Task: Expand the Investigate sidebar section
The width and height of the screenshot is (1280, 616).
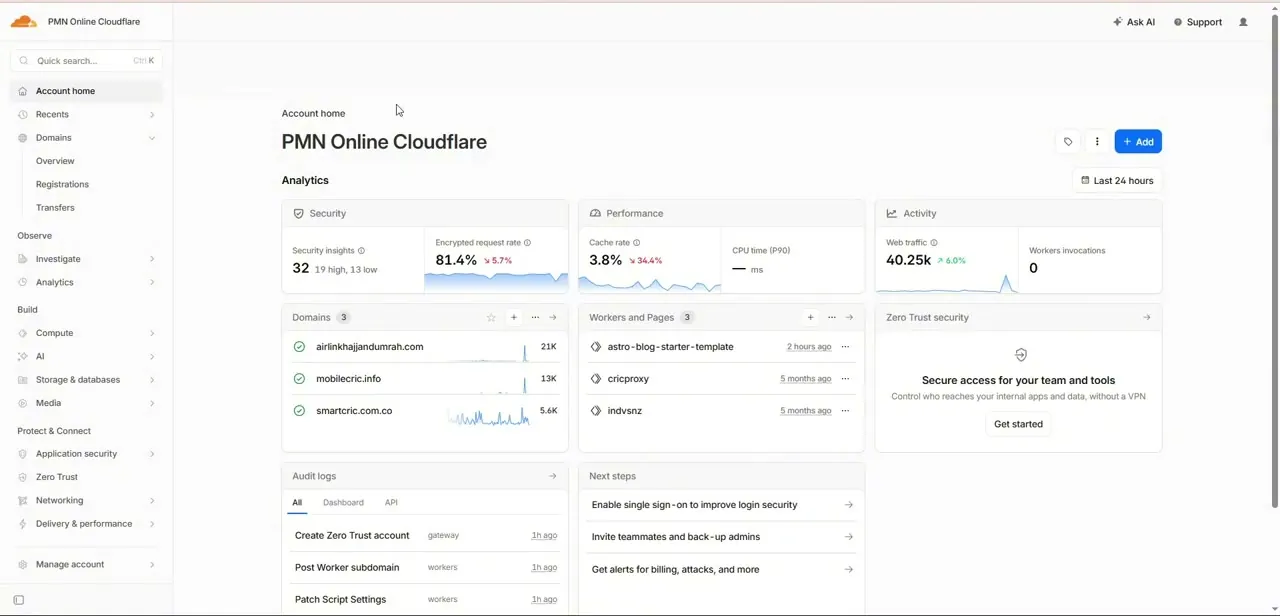Action: click(86, 259)
